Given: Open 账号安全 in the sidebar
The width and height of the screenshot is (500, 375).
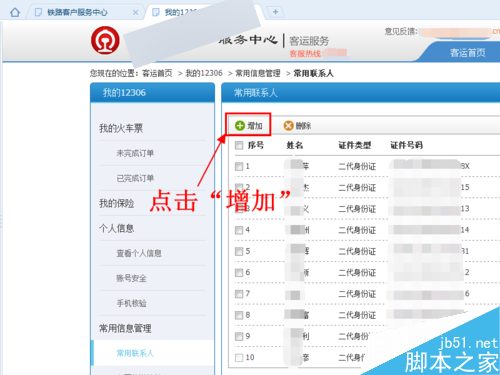Looking at the screenshot, I should [131, 278].
